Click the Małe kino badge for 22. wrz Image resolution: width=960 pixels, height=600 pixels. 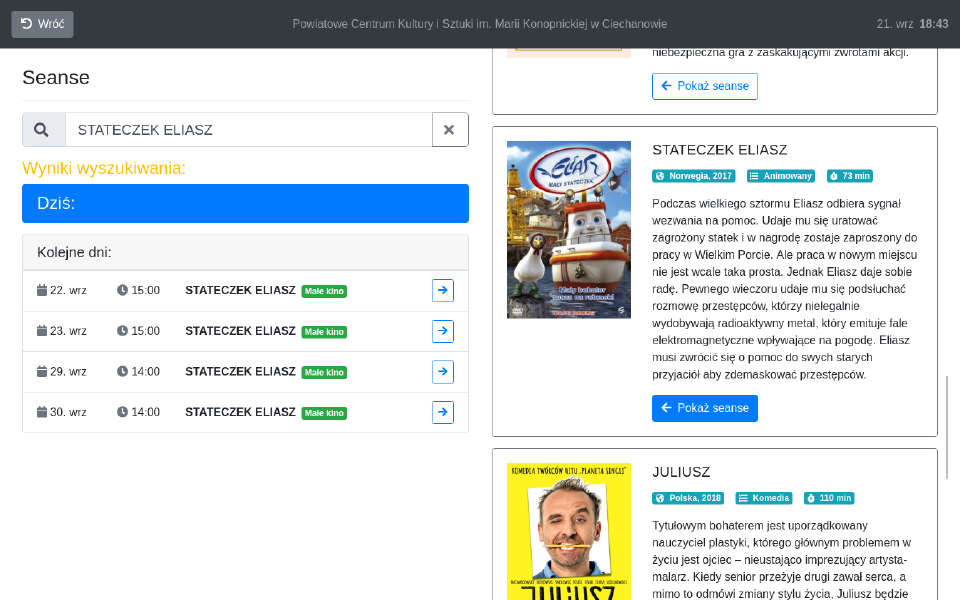(324, 291)
